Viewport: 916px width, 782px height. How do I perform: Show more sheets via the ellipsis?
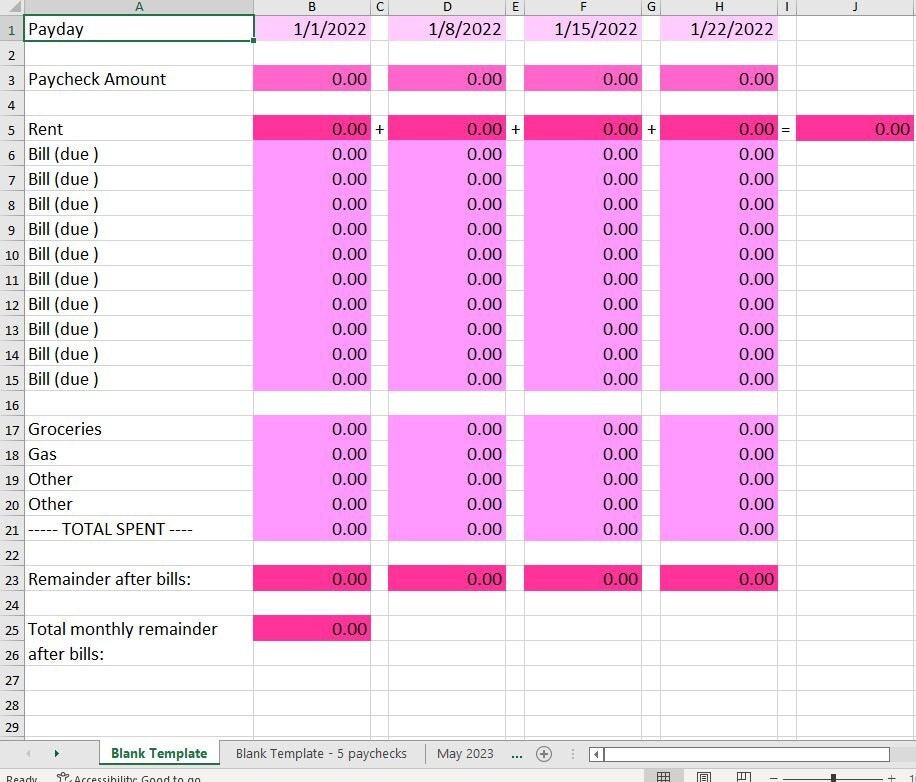[516, 753]
